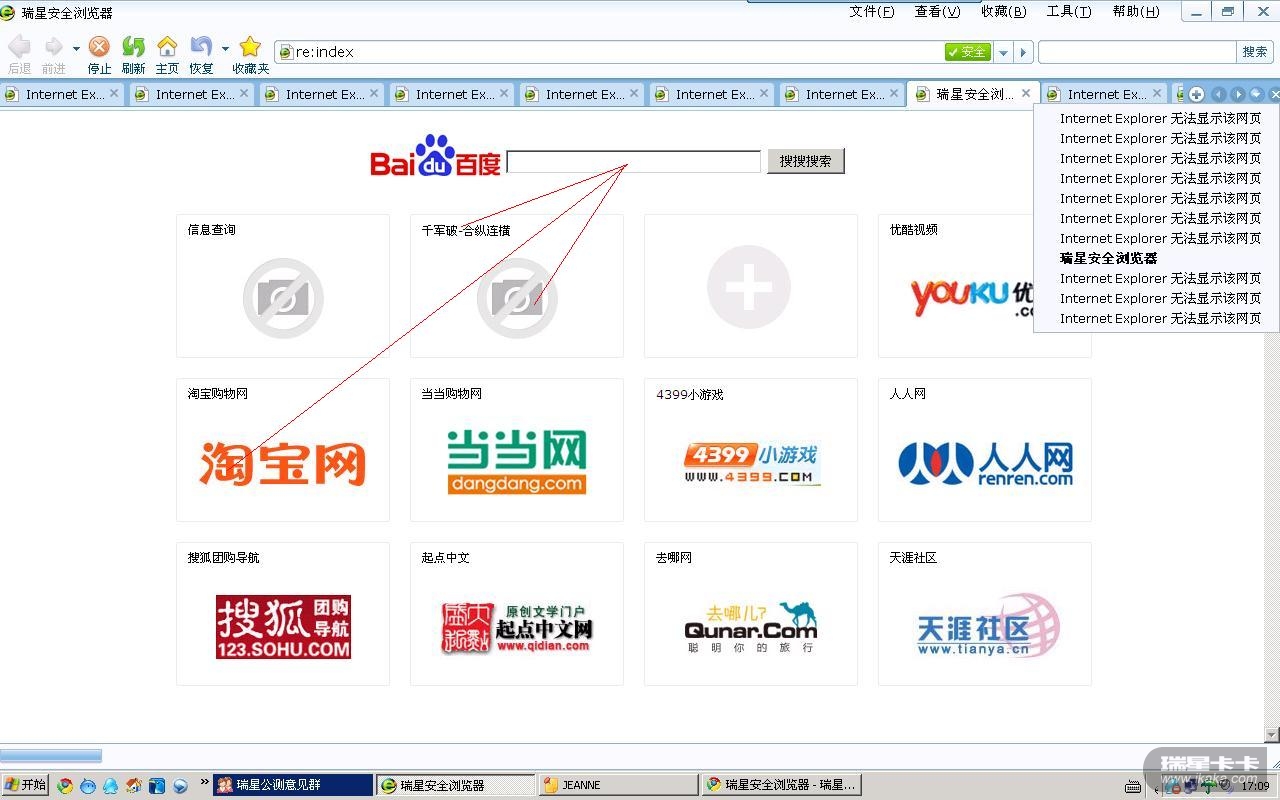Viewport: 1280px width, 800px height.
Task: Click the vertical scrollbar down arrow
Action: (1273, 735)
